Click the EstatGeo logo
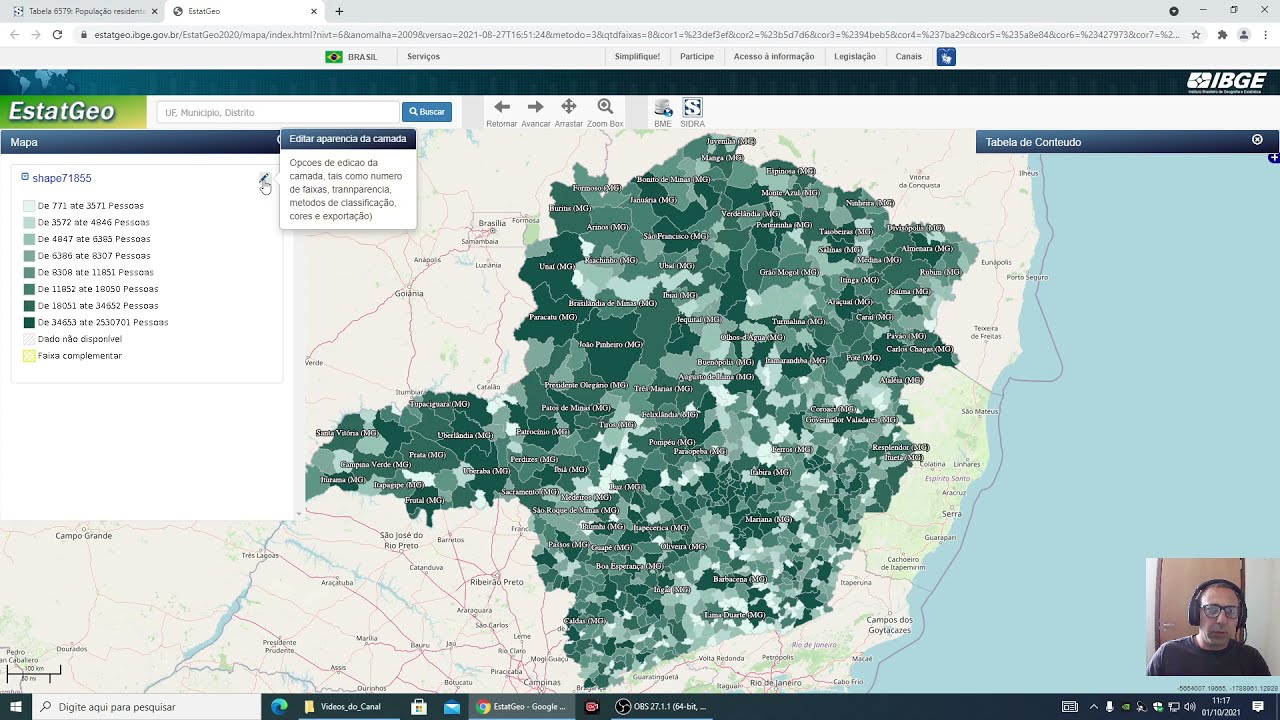The width and height of the screenshot is (1280, 720). pos(62,111)
